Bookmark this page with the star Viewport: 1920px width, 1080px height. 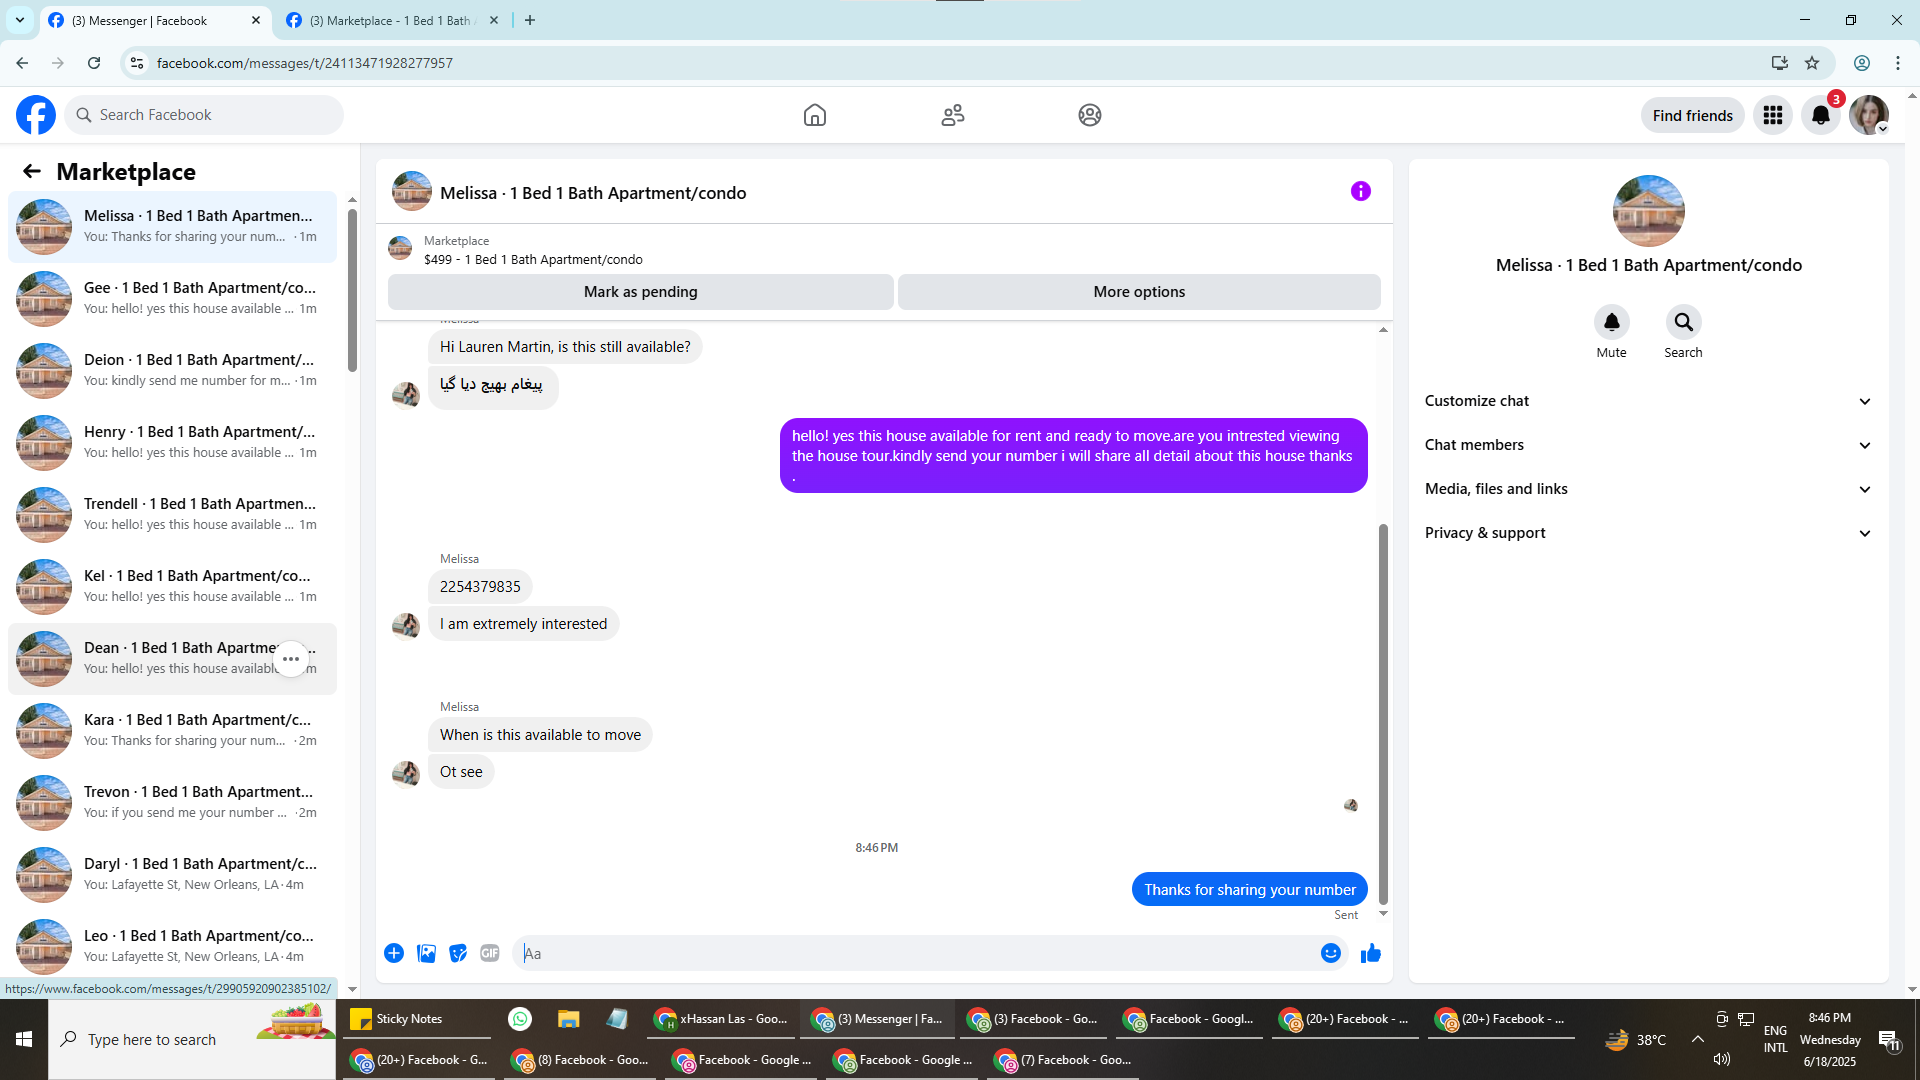click(x=1812, y=63)
